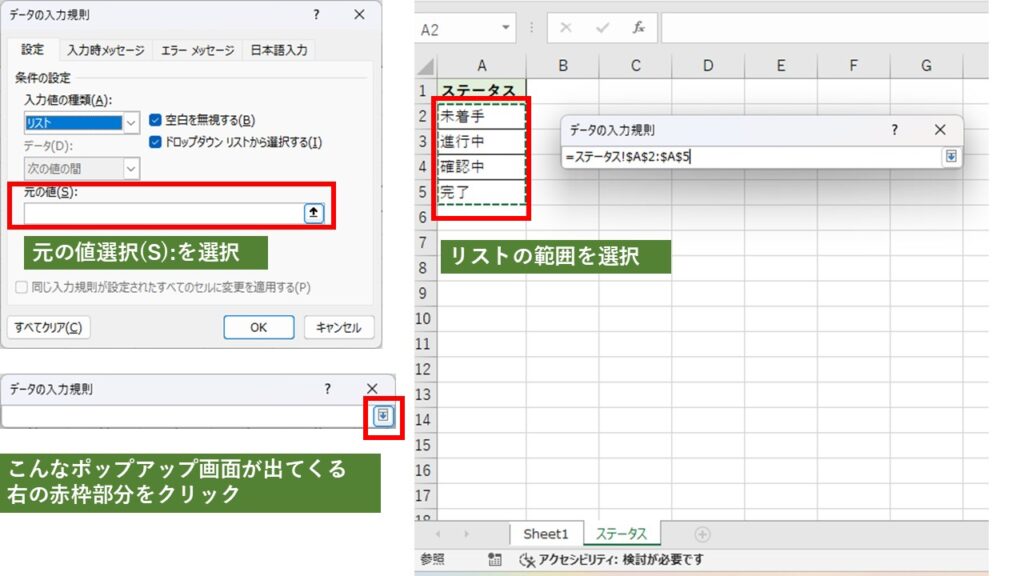This screenshot has width=1024, height=576.
Task: Click the enter checkmark in formula bar
Action: coord(602,28)
